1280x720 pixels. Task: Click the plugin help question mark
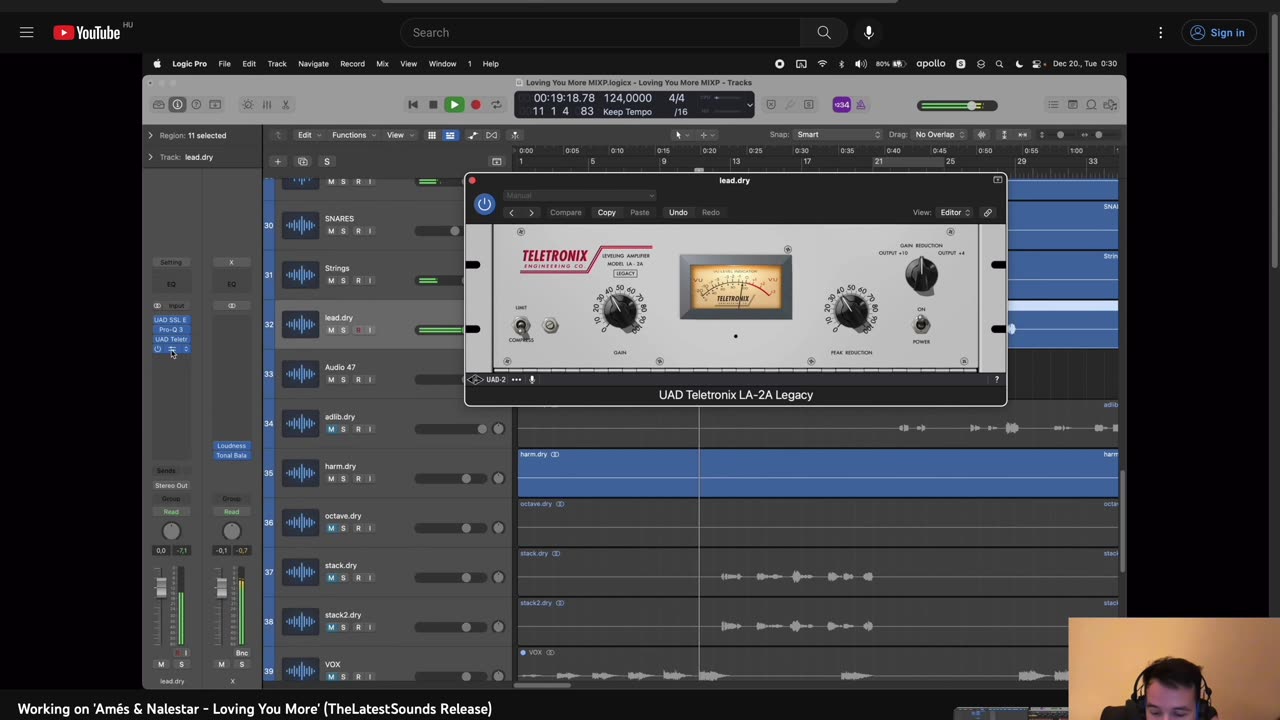point(996,379)
